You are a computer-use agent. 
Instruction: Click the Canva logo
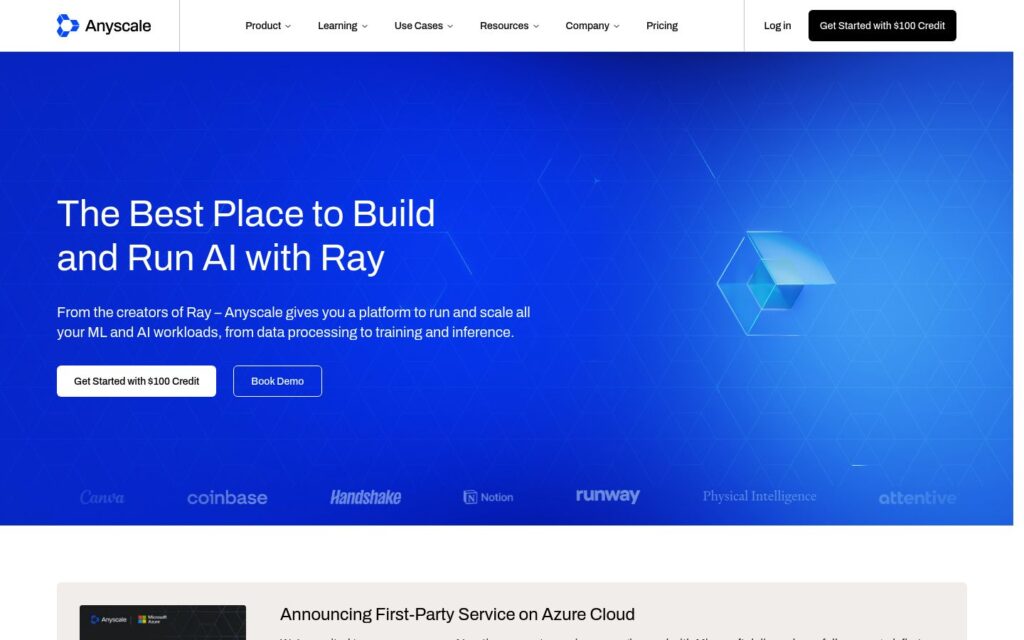[102, 498]
